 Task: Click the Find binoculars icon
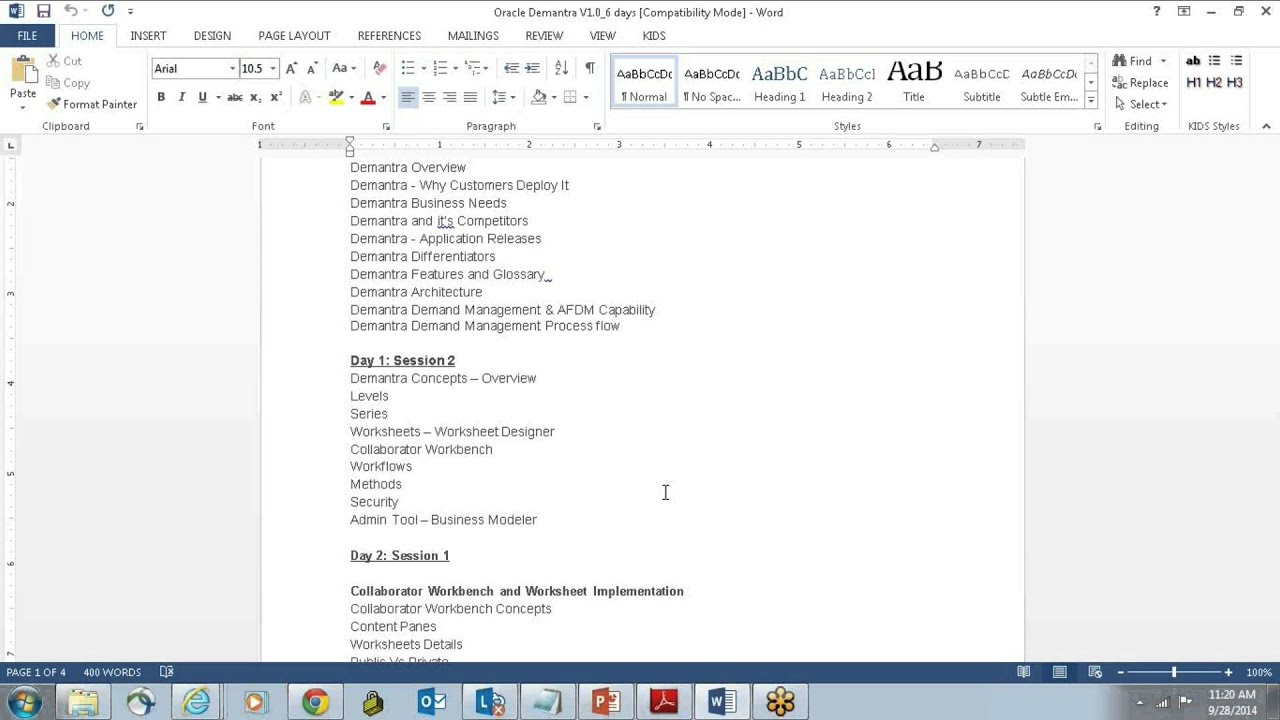pyautogui.click(x=1120, y=61)
